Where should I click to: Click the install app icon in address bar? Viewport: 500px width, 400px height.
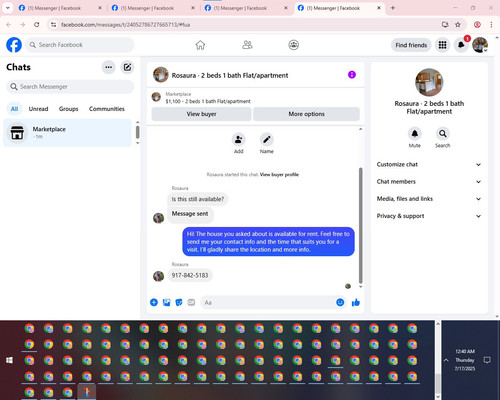445,24
